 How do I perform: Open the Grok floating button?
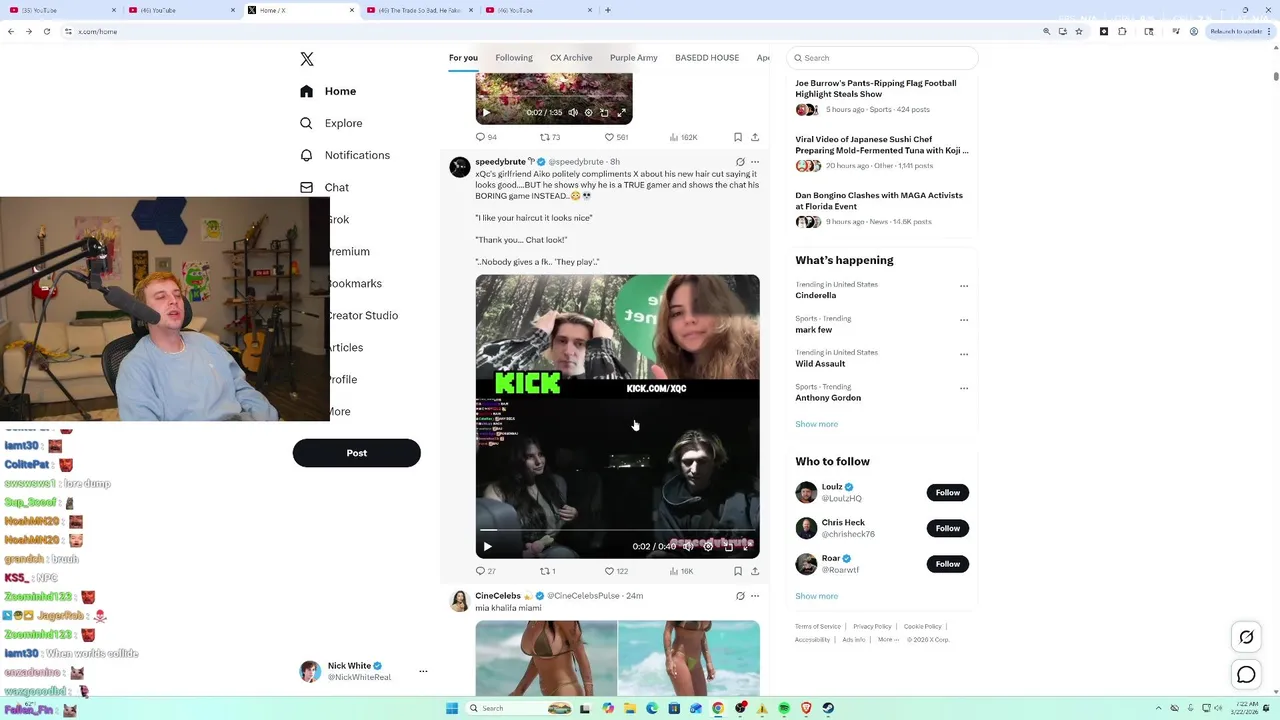pyautogui.click(x=1246, y=637)
